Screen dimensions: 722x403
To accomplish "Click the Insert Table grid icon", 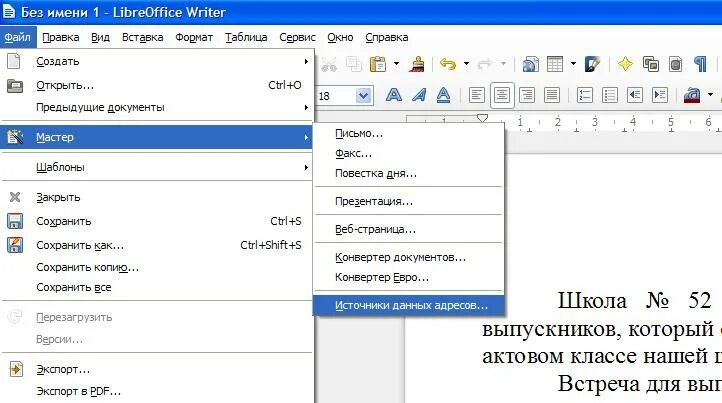I will (x=555, y=64).
